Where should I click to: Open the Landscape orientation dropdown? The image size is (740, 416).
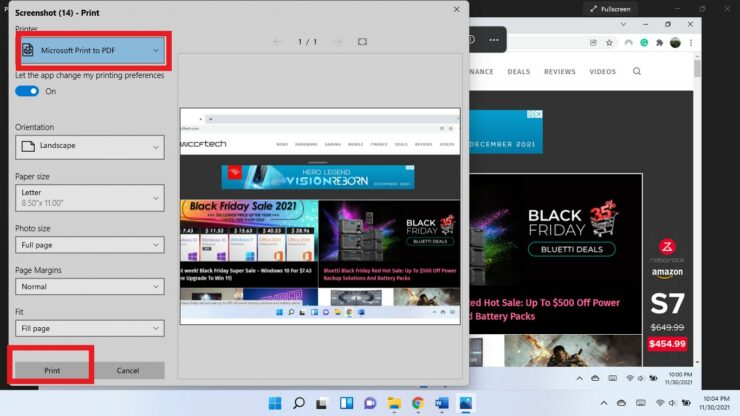pyautogui.click(x=90, y=147)
